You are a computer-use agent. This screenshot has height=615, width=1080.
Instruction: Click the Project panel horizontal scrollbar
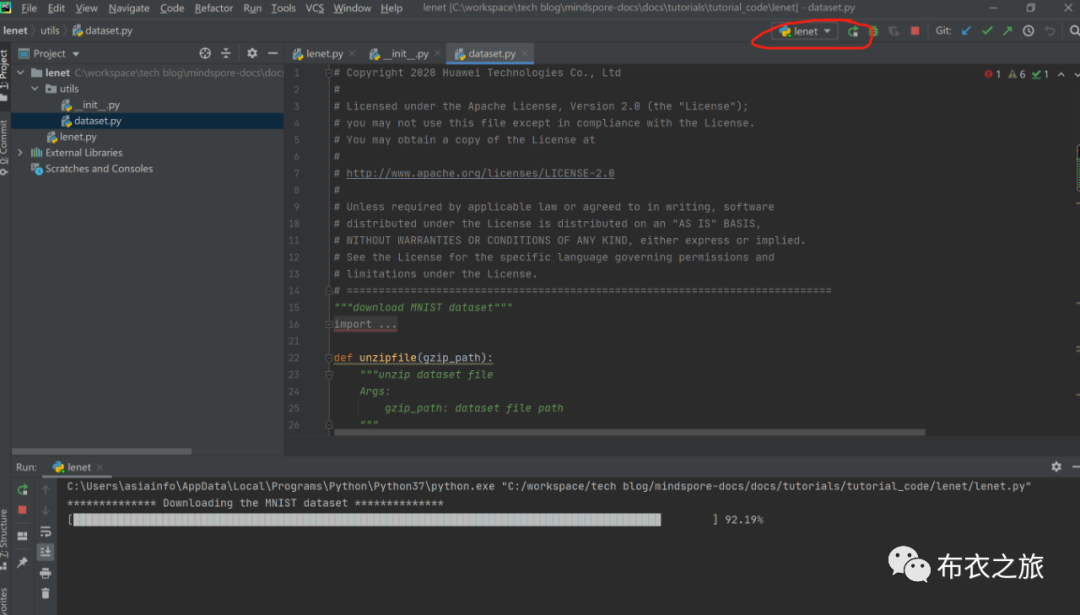[x=102, y=452]
